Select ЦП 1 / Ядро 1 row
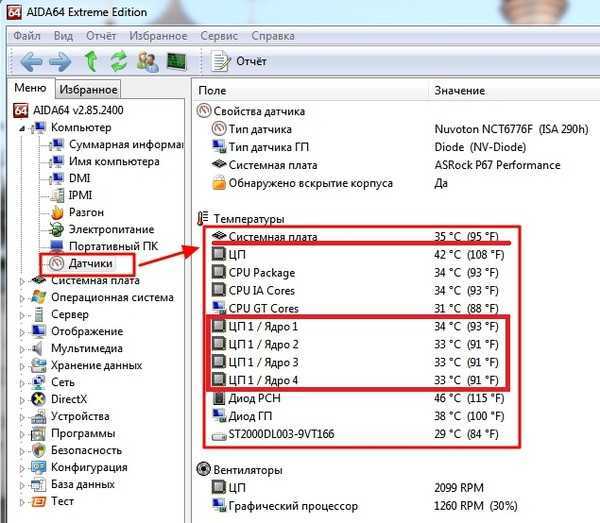 pyautogui.click(x=355, y=326)
